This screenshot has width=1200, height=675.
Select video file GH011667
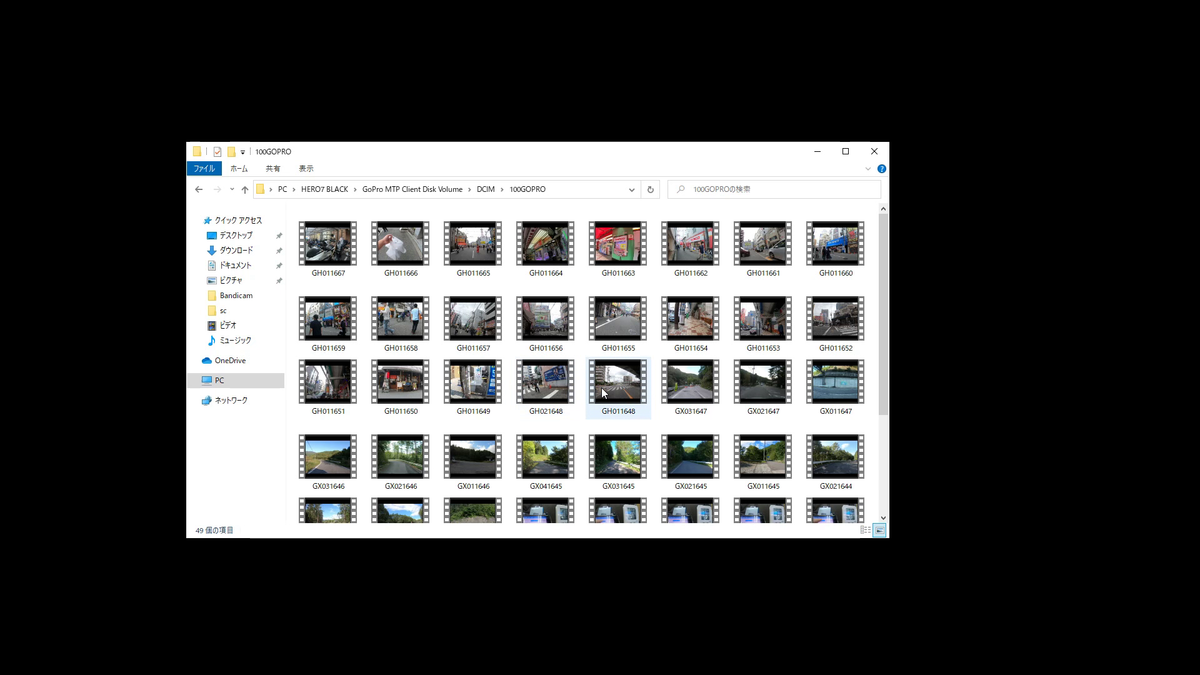[328, 250]
